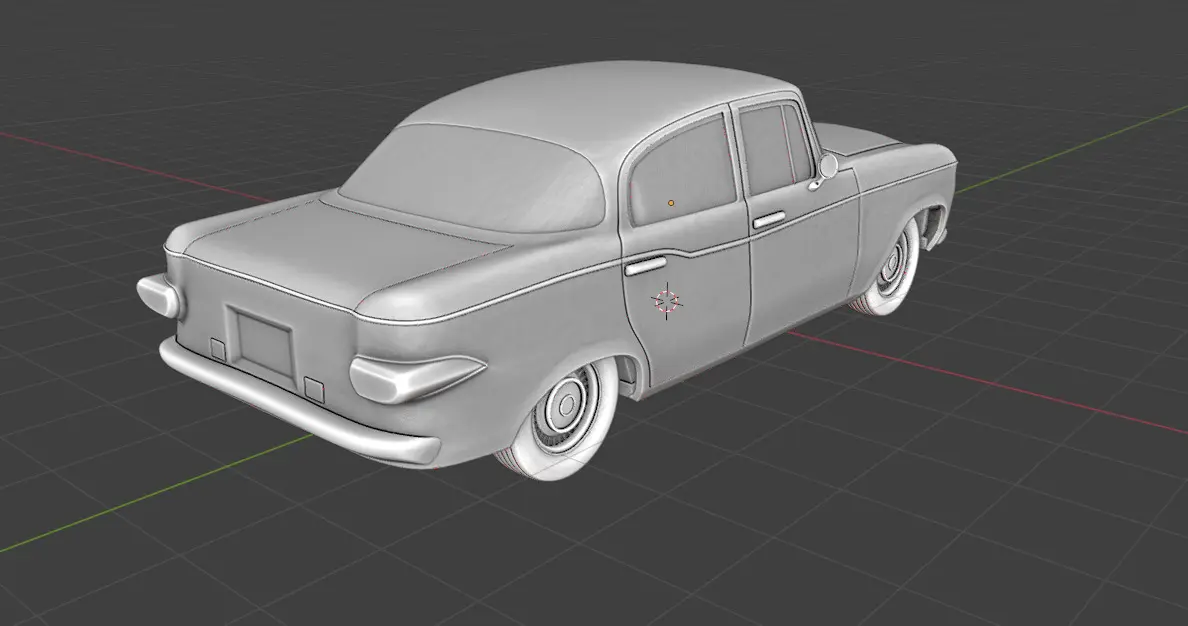The image size is (1188, 626).
Task: Select the front door handle
Action: [x=768, y=220]
